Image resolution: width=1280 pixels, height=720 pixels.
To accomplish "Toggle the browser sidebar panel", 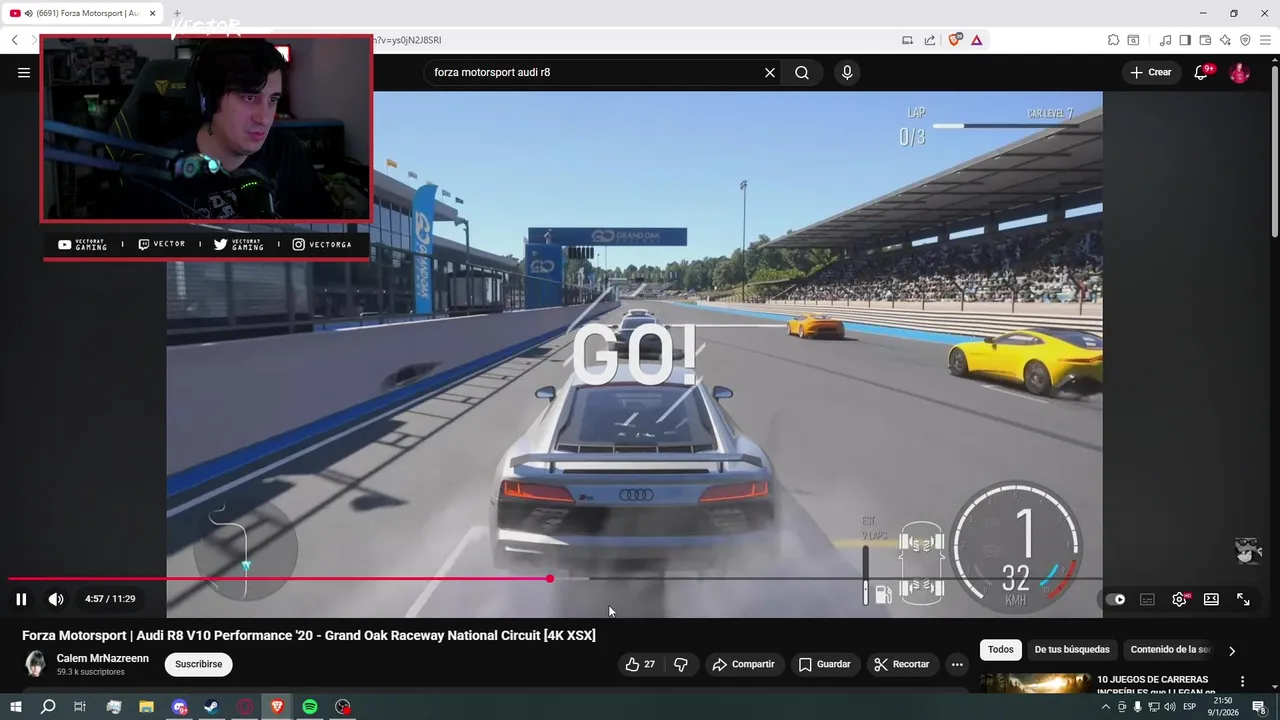I will pos(1185,40).
